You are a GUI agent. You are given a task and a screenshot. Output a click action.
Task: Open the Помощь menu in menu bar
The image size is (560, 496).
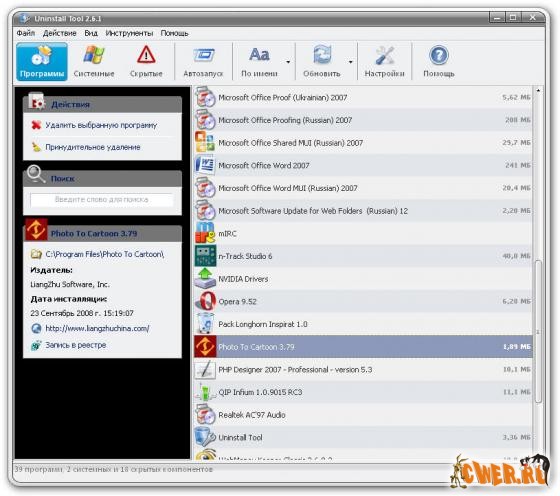pos(174,33)
